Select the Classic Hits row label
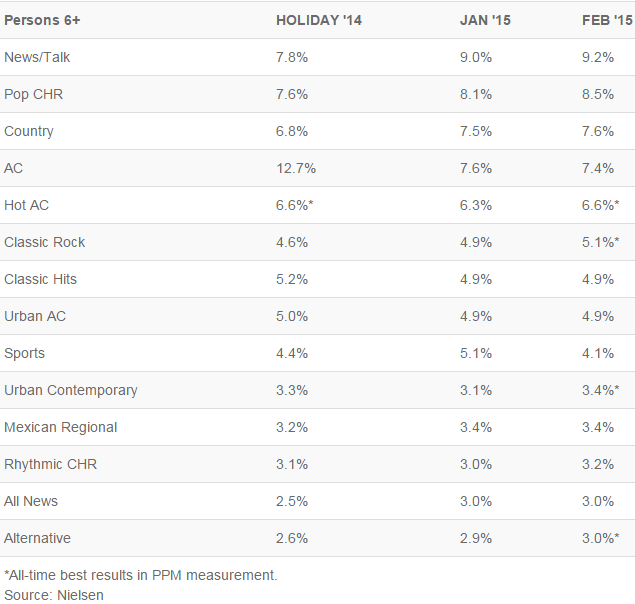Image resolution: width=635 pixels, height=604 pixels. tap(41, 279)
